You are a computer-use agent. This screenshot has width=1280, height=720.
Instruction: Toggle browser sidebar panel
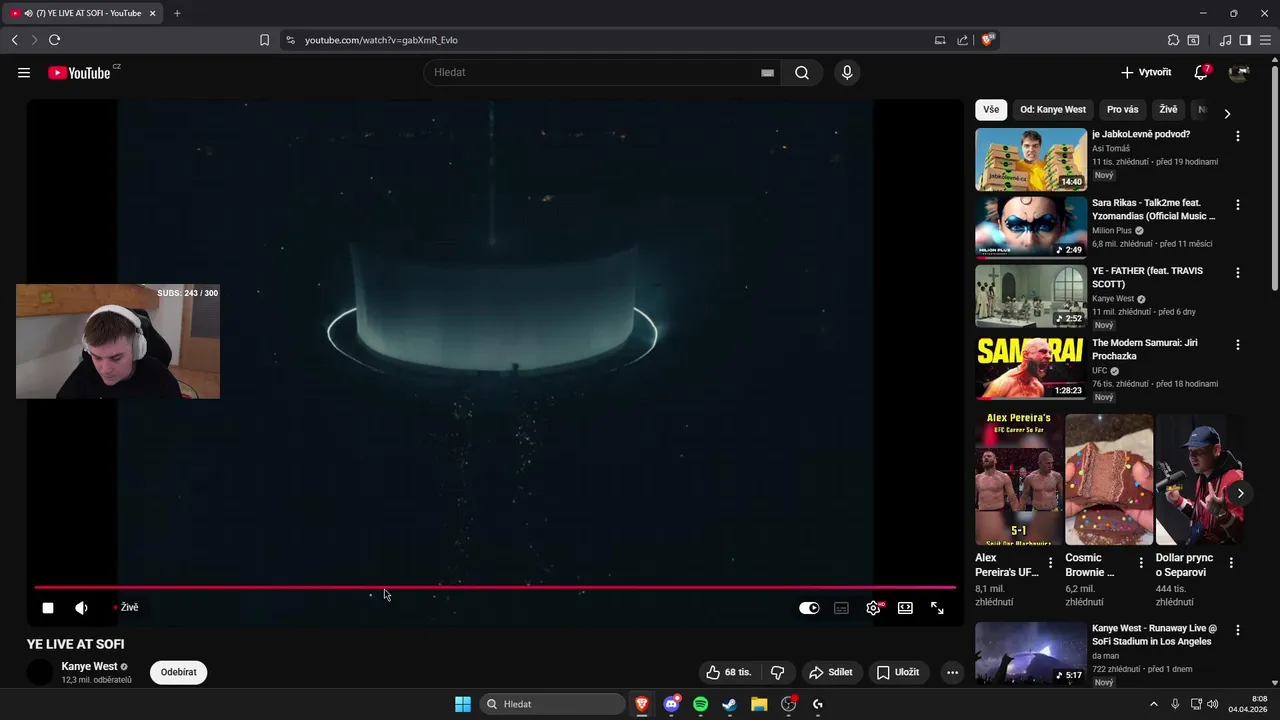[x=1245, y=40]
